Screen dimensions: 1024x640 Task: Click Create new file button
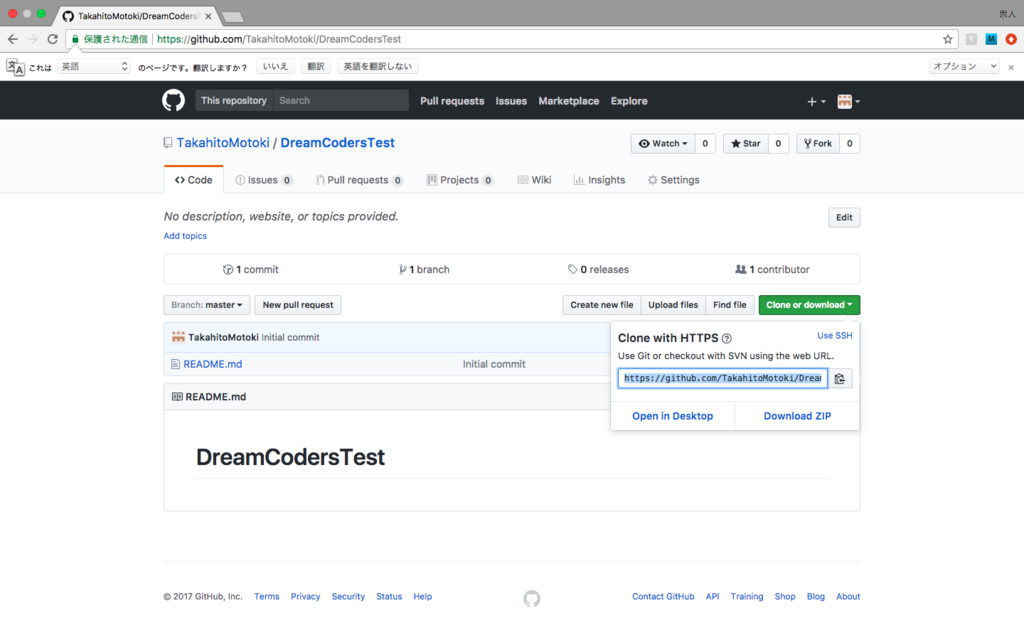[x=601, y=305]
